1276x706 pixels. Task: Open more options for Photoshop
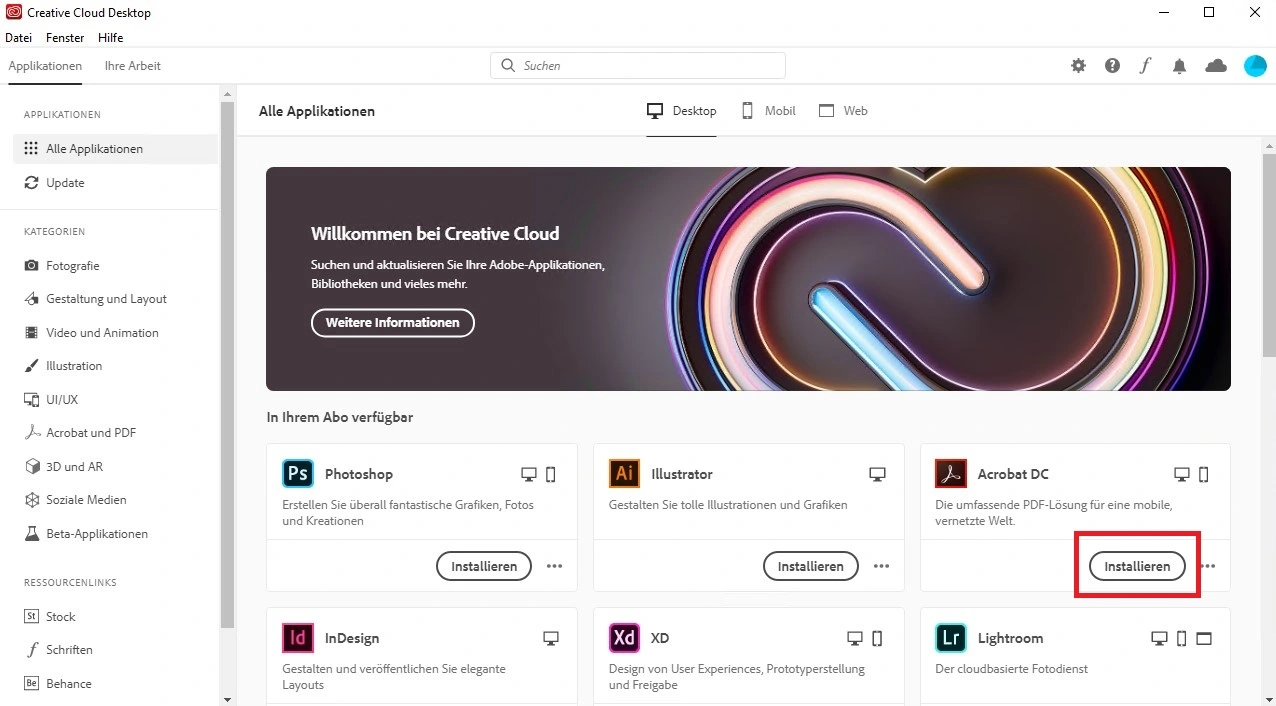[555, 566]
